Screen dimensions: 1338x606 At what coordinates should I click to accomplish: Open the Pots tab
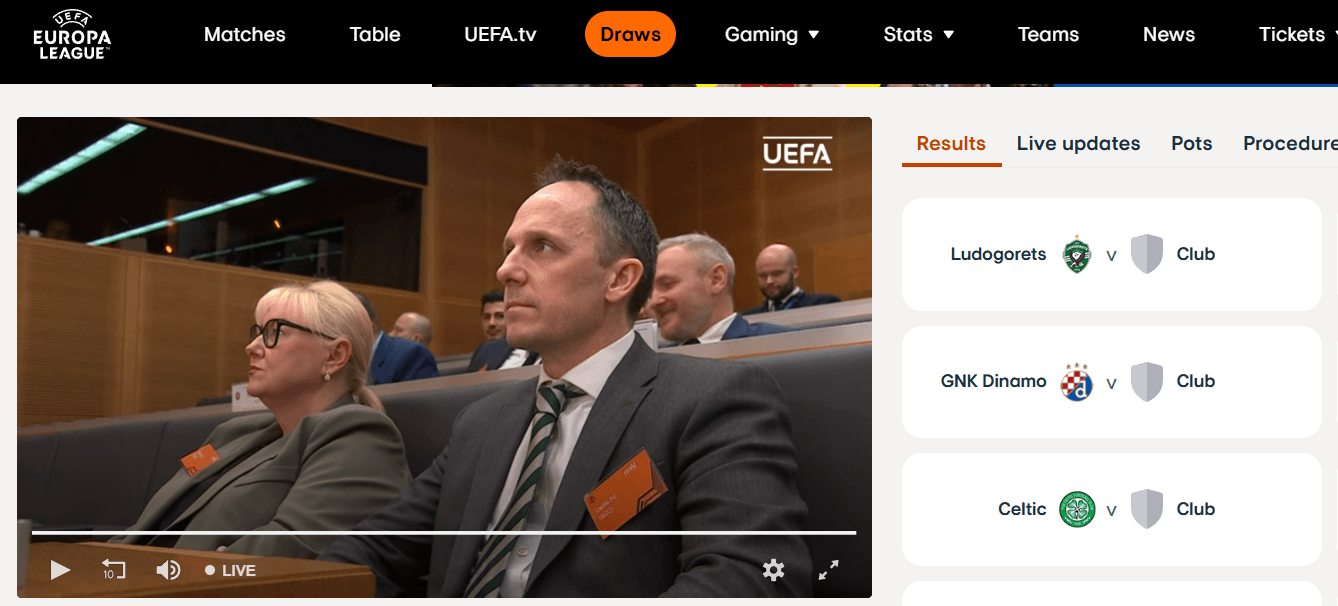[x=1192, y=143]
